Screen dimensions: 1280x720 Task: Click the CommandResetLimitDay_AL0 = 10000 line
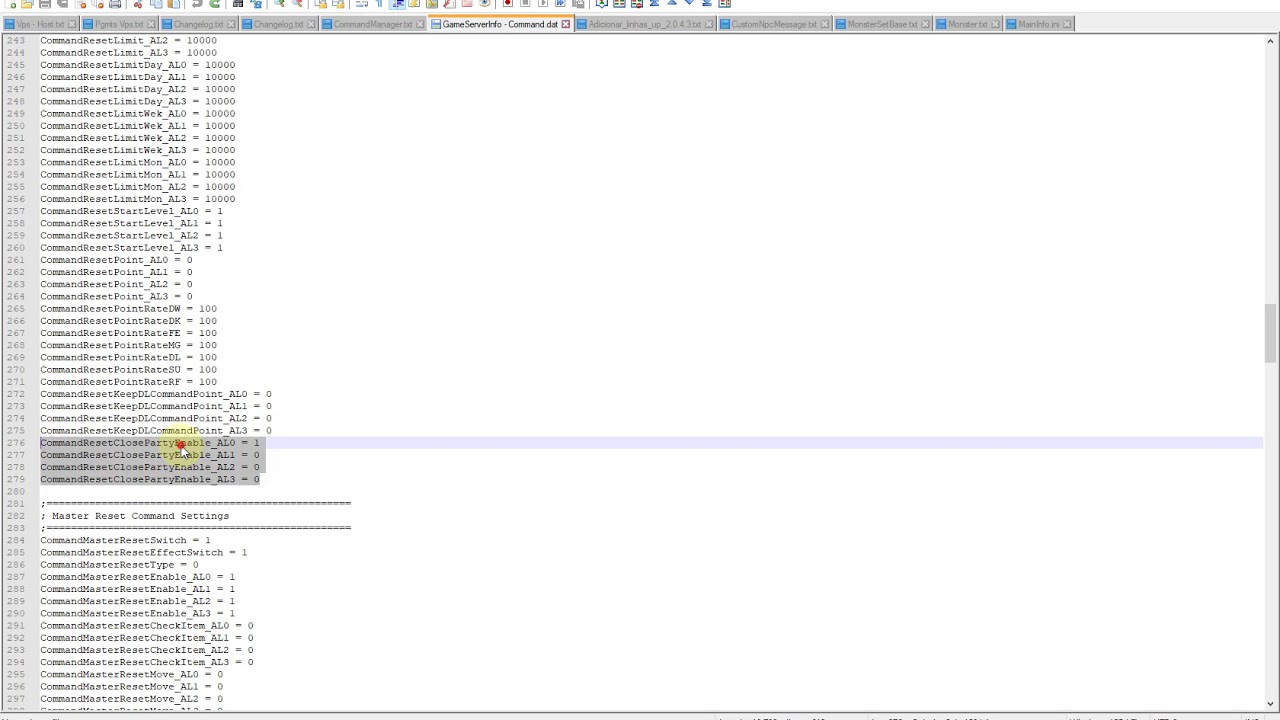[x=137, y=65]
